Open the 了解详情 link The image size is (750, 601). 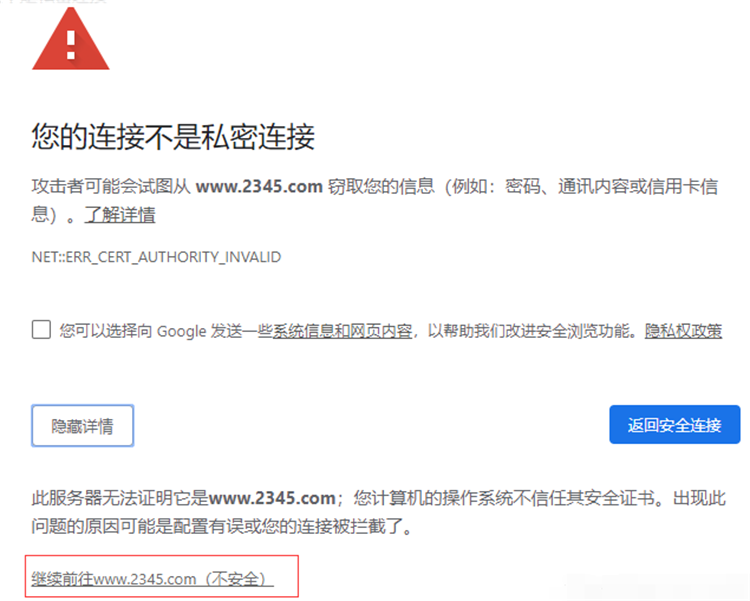point(120,214)
